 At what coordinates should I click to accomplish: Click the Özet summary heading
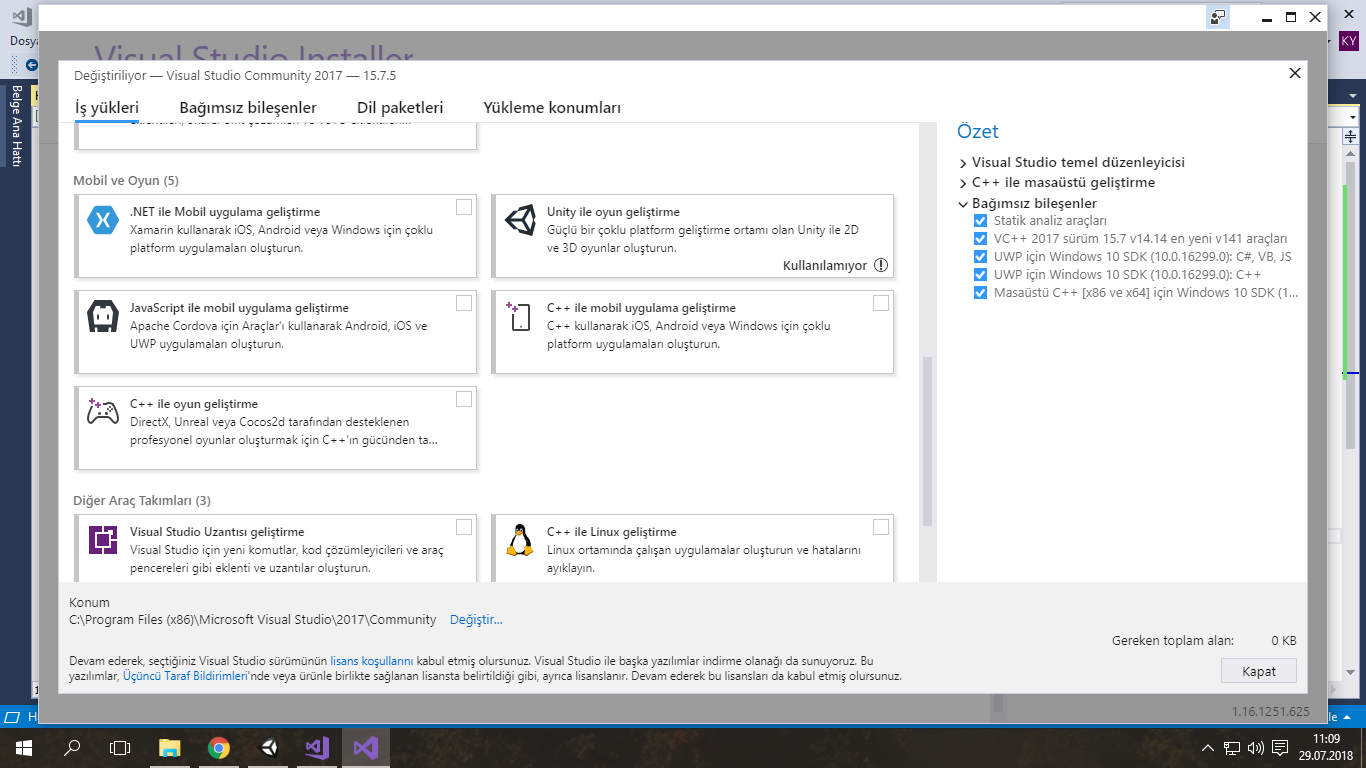tap(978, 131)
